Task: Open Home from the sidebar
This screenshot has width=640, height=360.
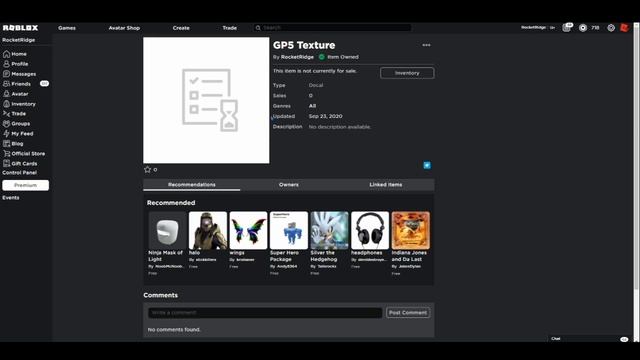Action: [x=15, y=54]
